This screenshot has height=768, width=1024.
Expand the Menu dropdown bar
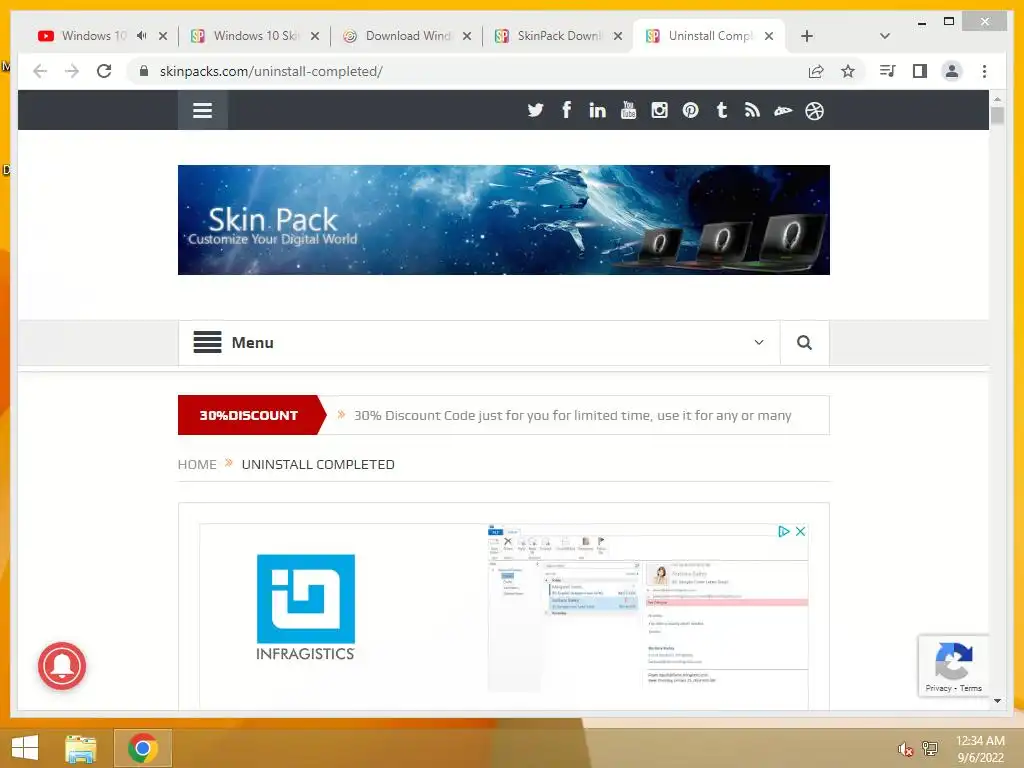[x=479, y=342]
